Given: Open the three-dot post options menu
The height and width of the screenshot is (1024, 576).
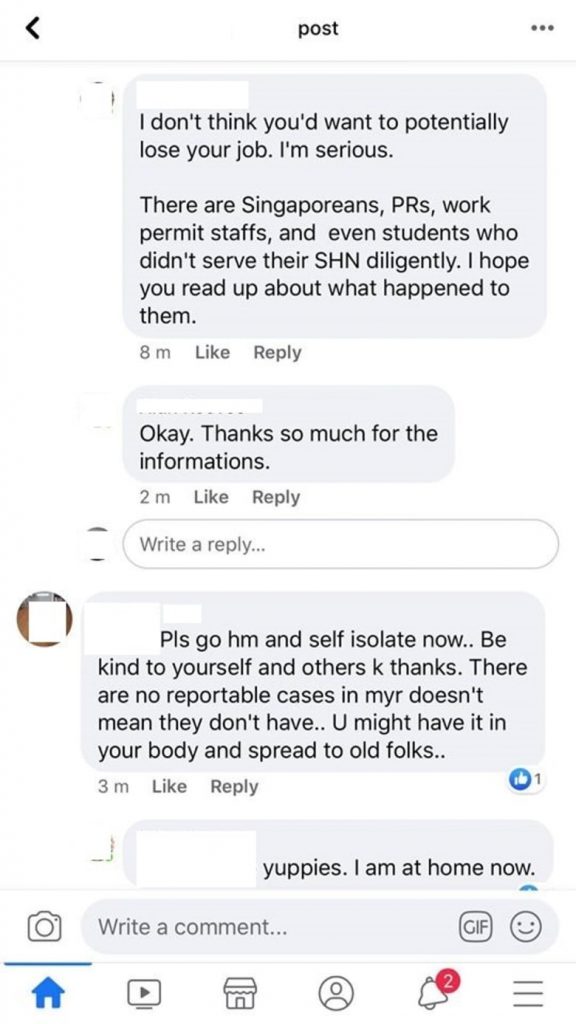Looking at the screenshot, I should coord(542,28).
